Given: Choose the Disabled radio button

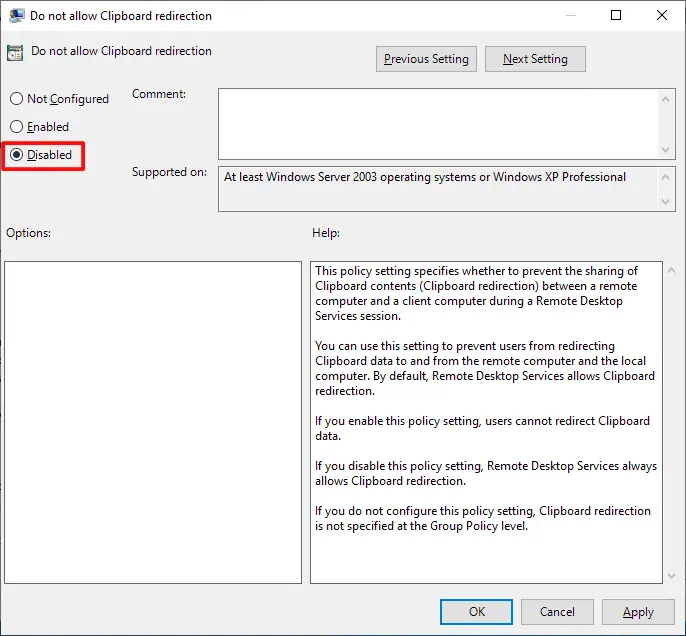Looking at the screenshot, I should [16, 155].
